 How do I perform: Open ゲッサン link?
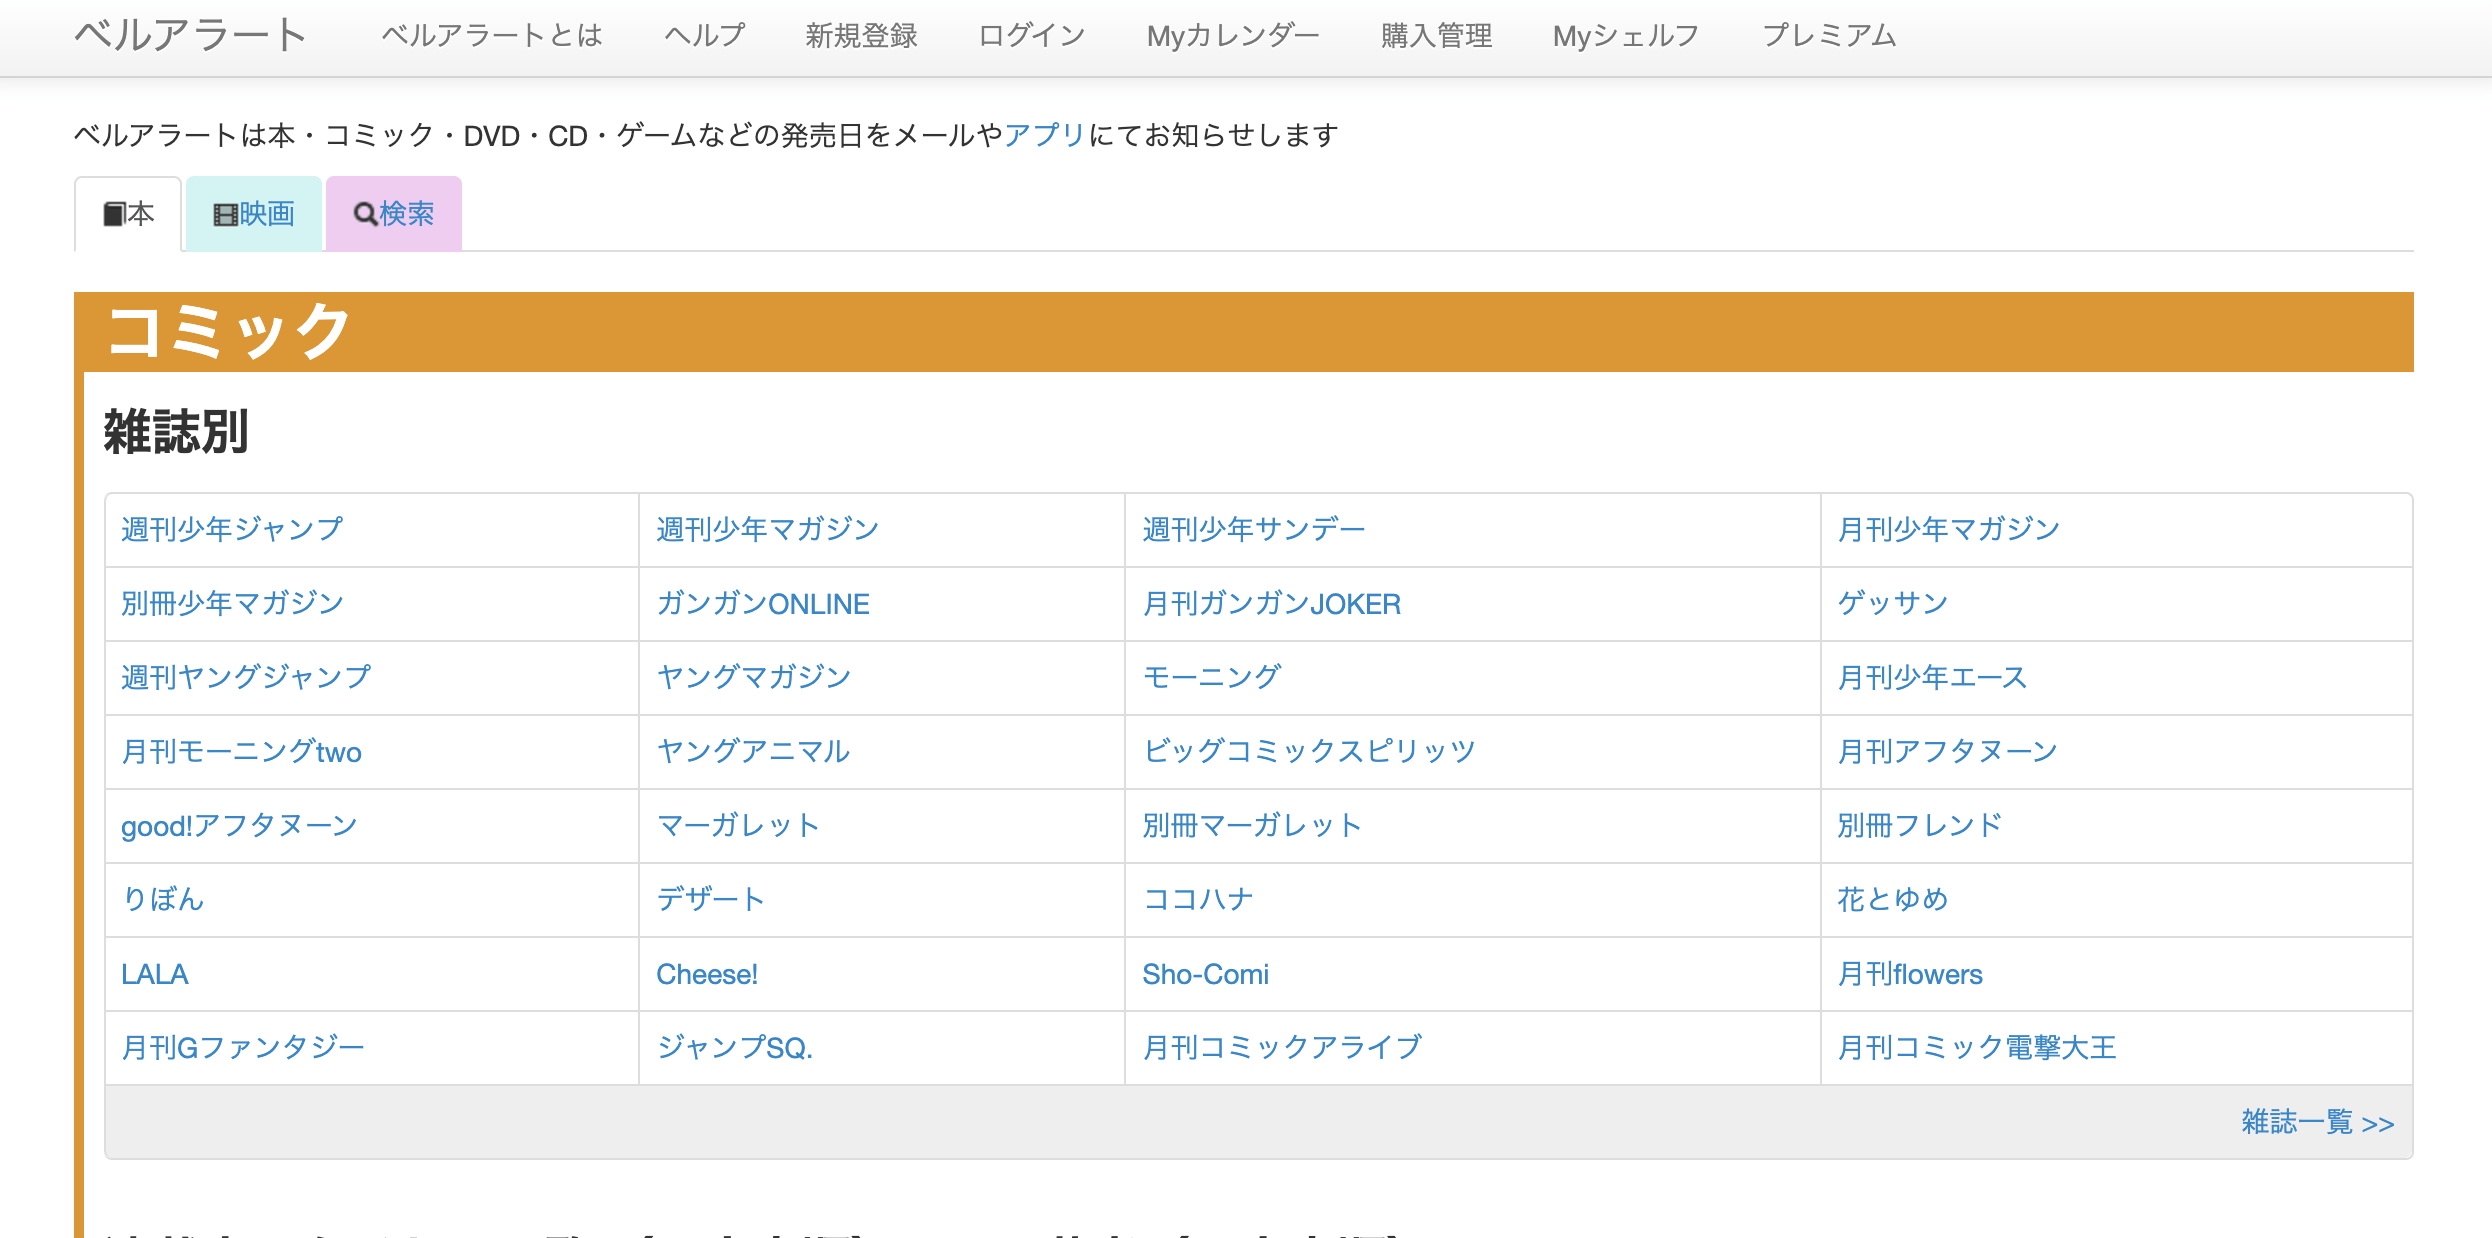(x=1893, y=603)
